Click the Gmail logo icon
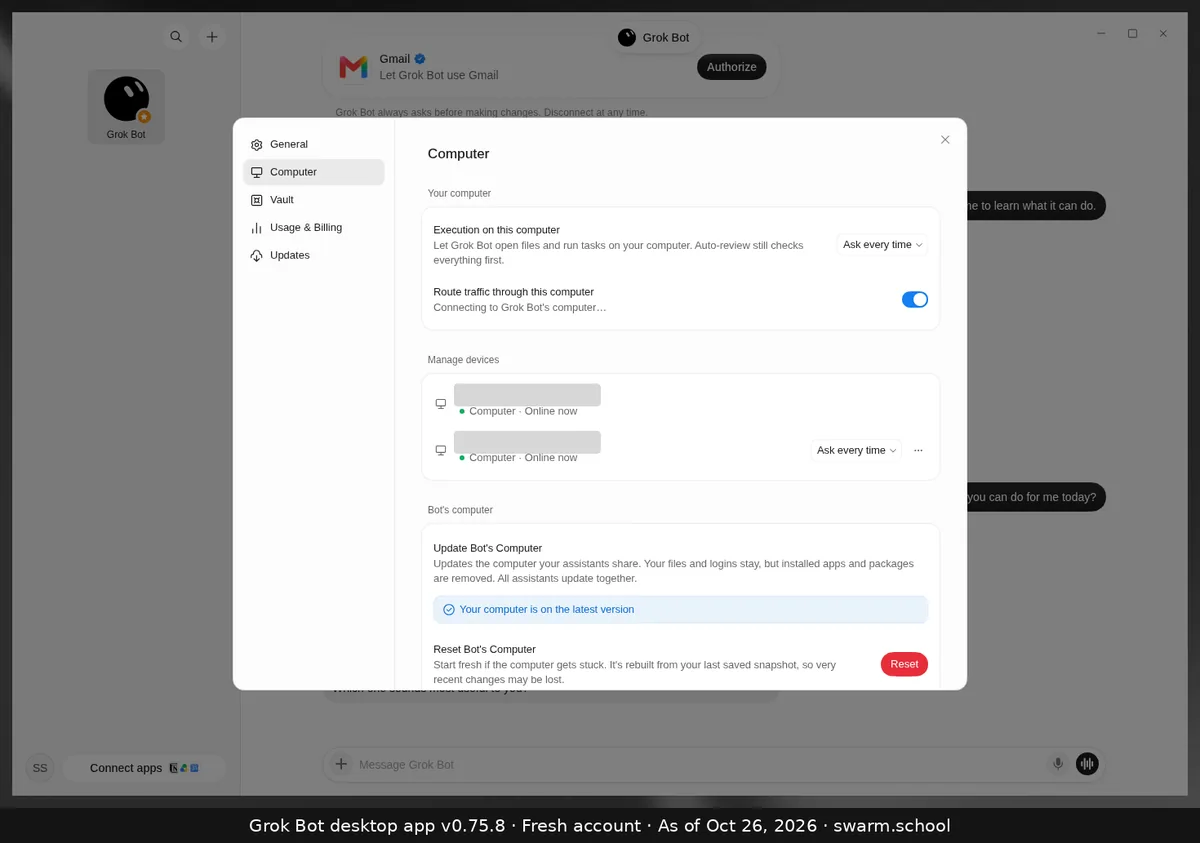 tap(353, 67)
